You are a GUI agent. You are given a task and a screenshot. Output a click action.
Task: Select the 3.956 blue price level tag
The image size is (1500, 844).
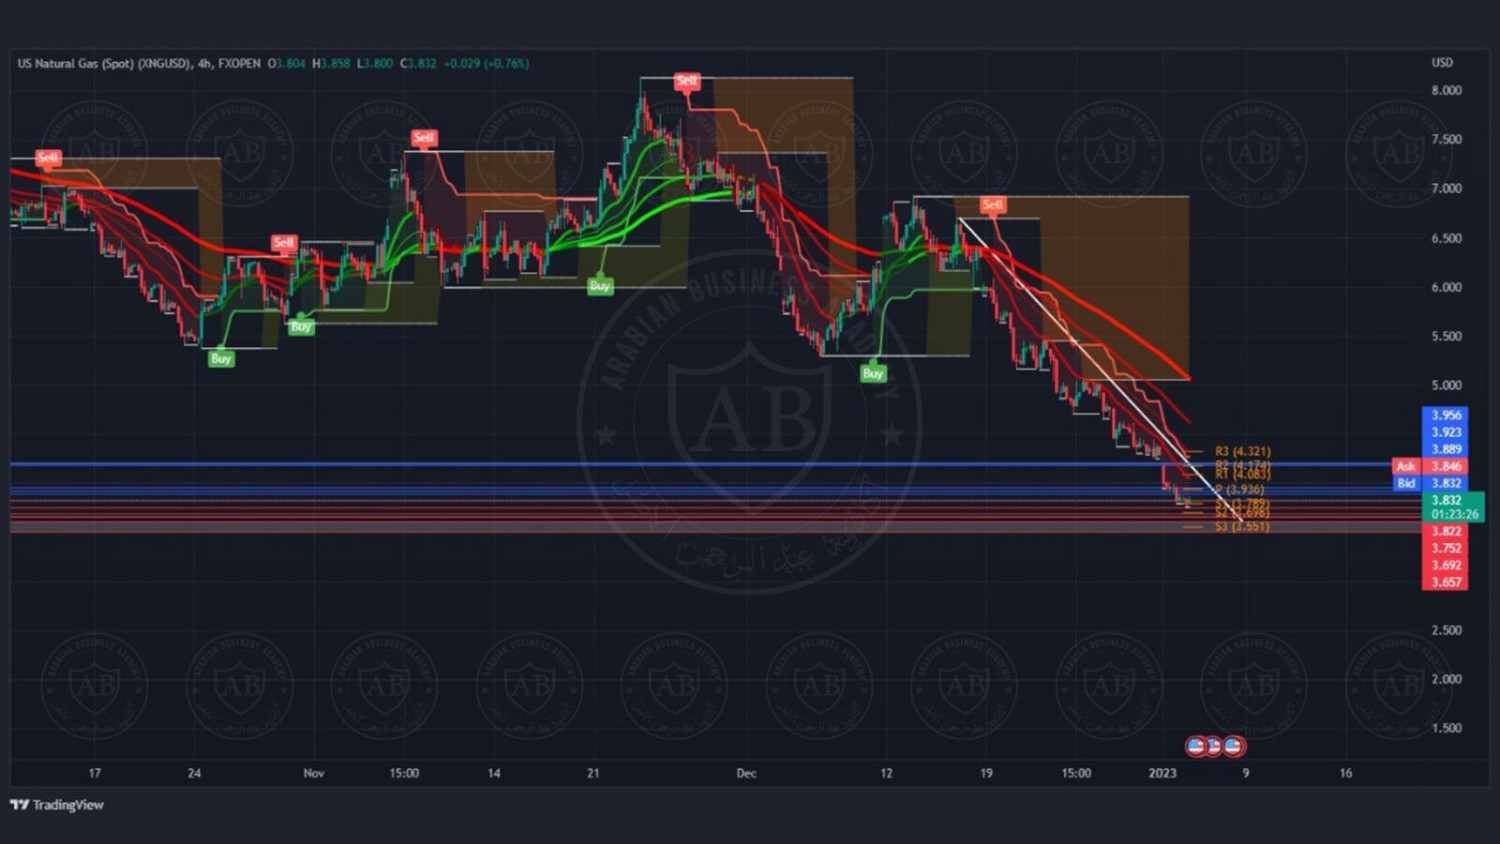point(1446,415)
